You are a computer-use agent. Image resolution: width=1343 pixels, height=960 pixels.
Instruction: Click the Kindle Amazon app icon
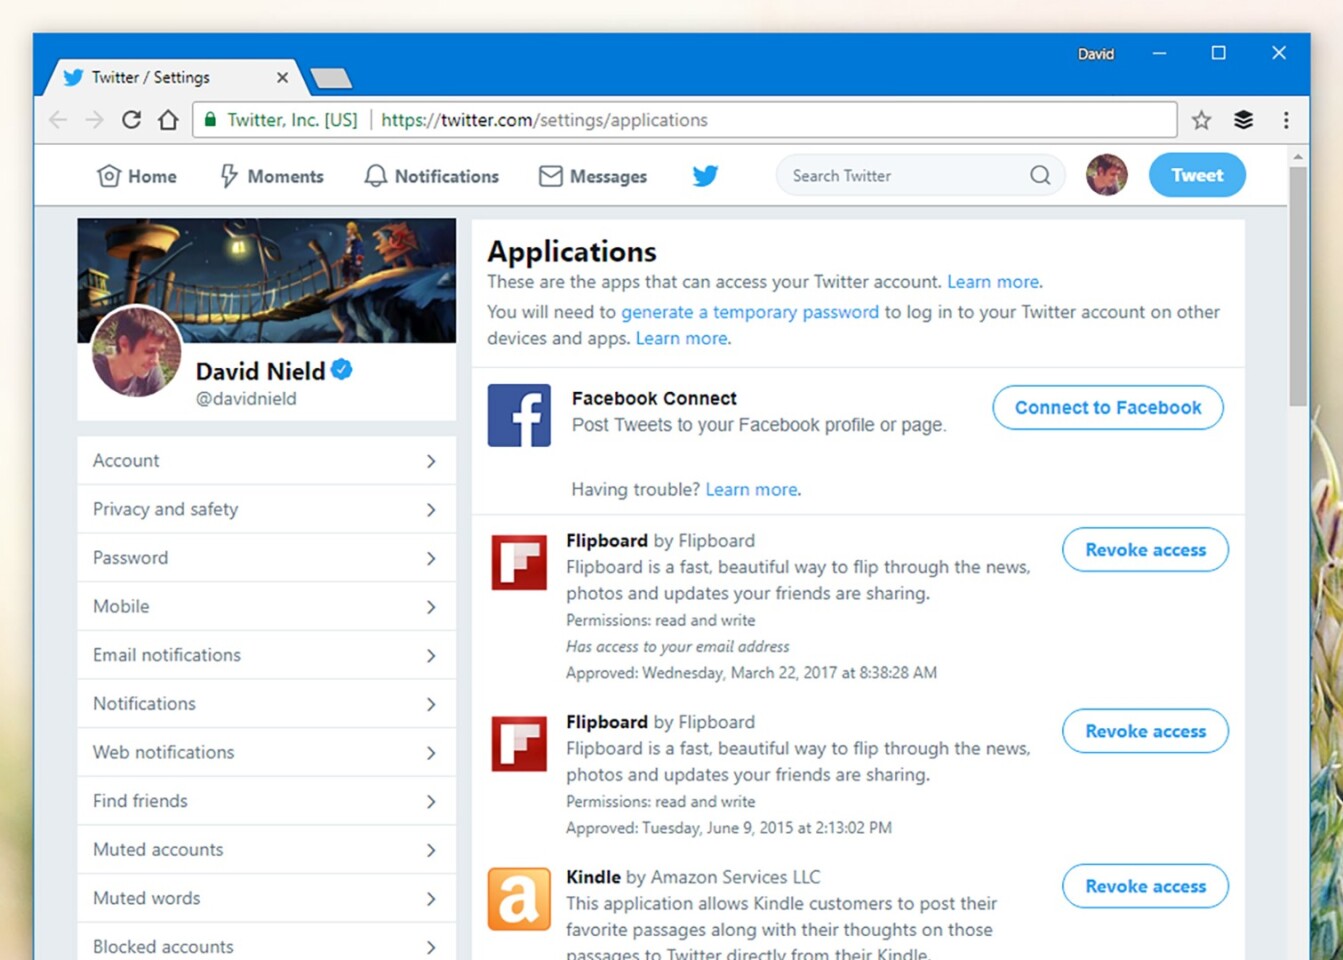(518, 898)
